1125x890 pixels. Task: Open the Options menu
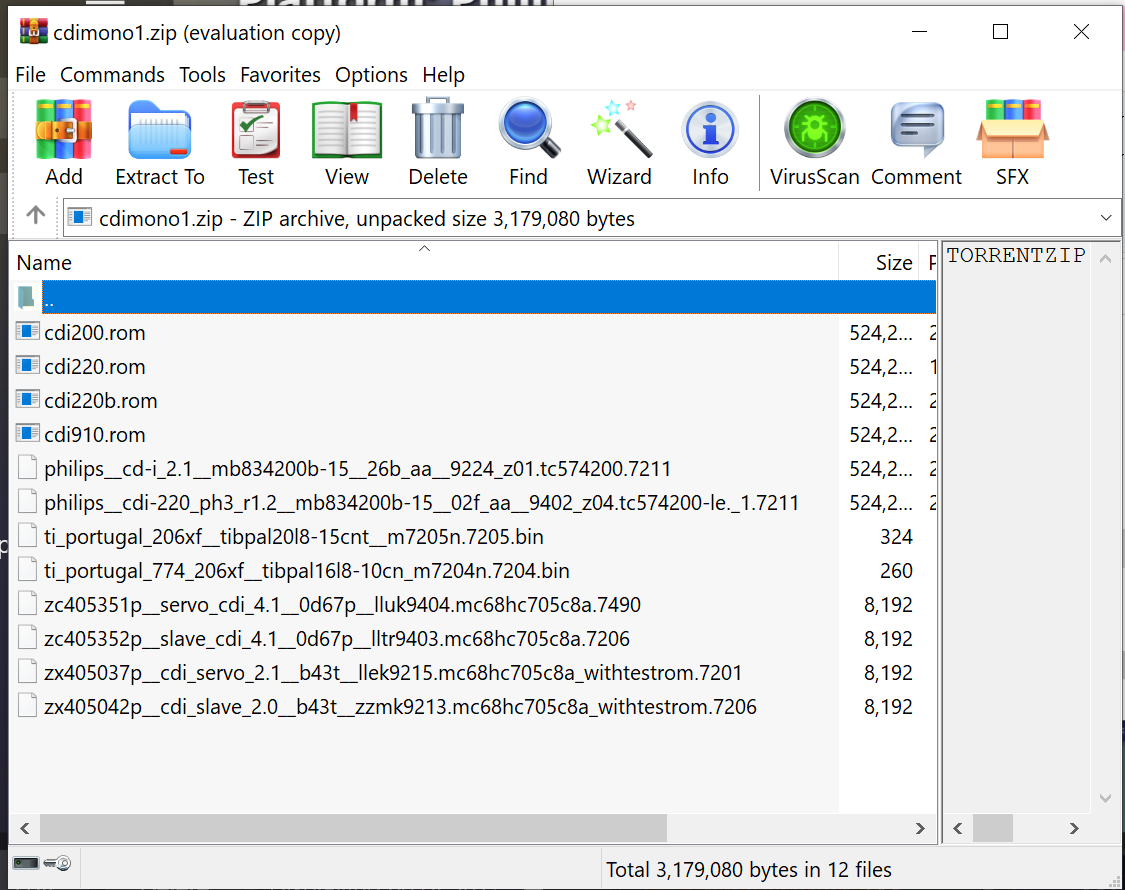point(372,75)
